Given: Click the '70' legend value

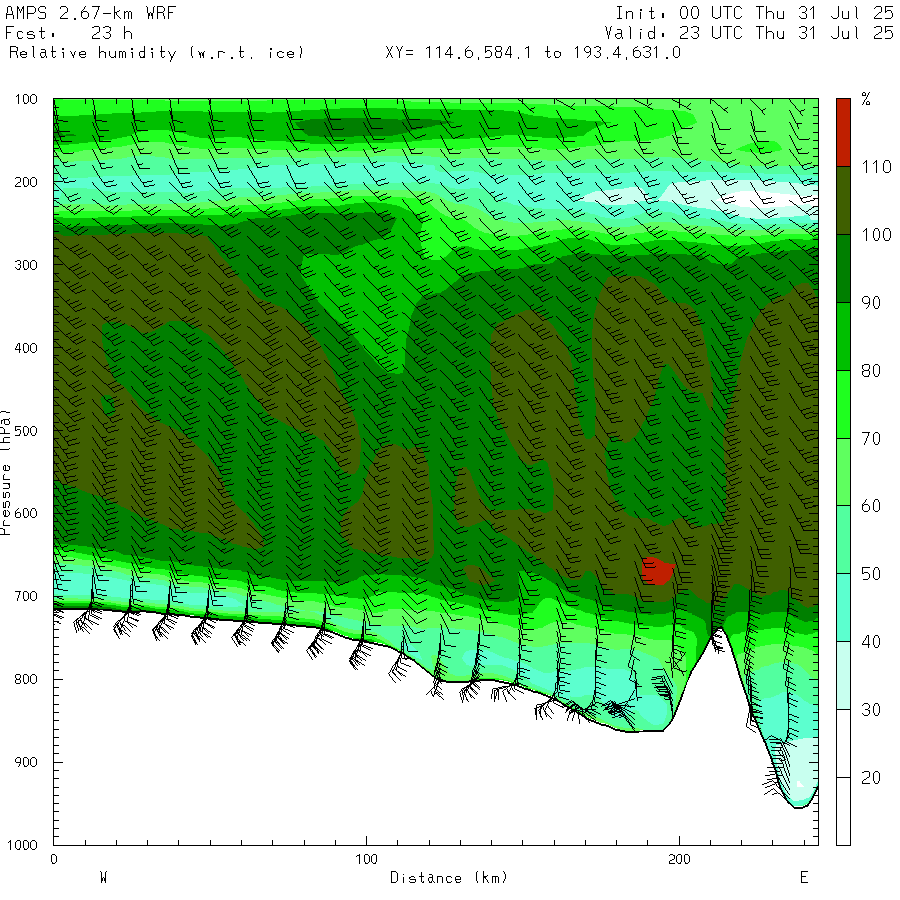Looking at the screenshot, I should [871, 439].
